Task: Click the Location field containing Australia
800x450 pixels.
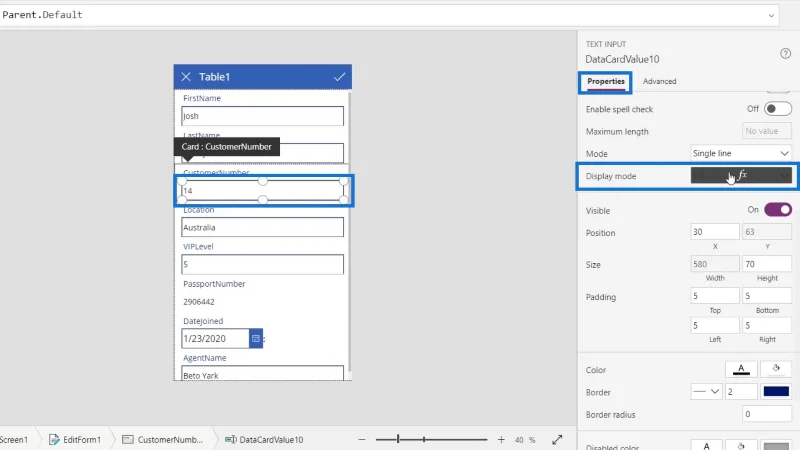Action: point(262,227)
